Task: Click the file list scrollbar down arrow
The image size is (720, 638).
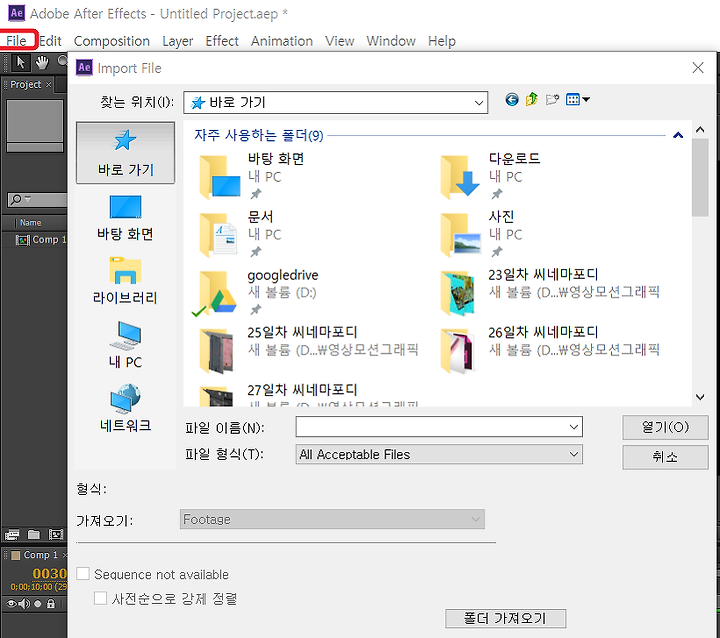Action: tap(700, 397)
